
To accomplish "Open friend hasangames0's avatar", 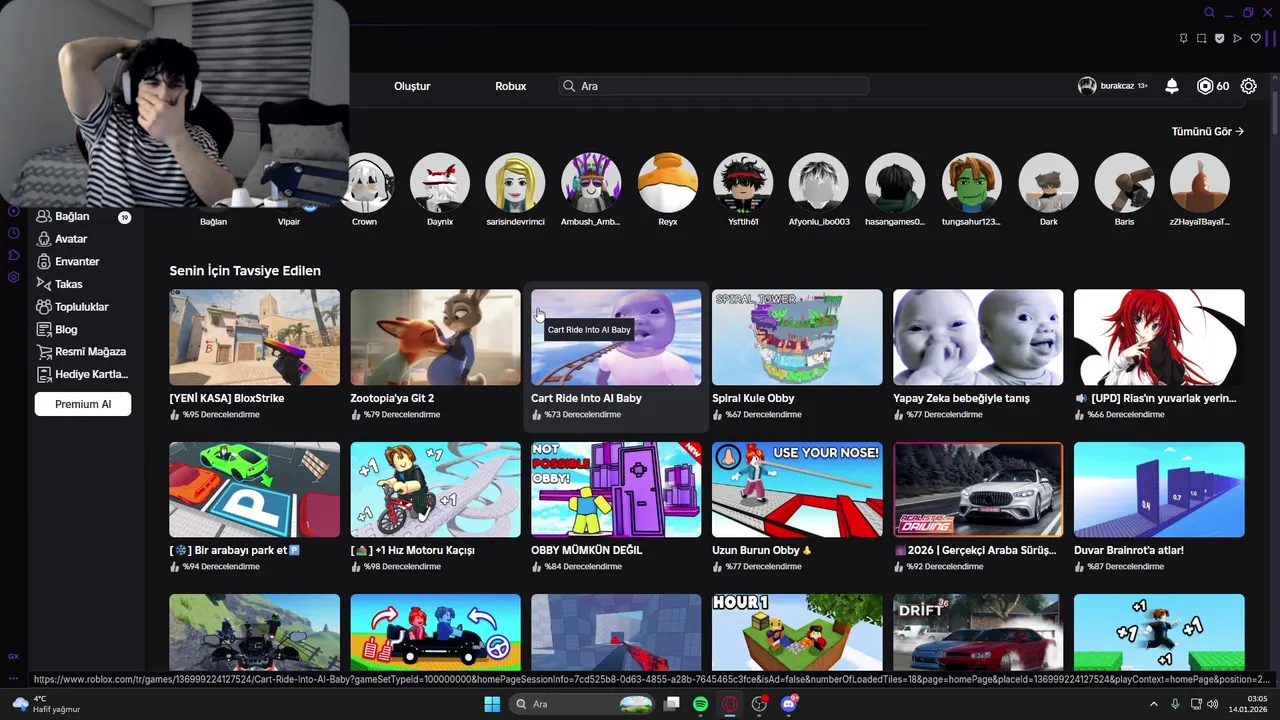I will (x=895, y=183).
